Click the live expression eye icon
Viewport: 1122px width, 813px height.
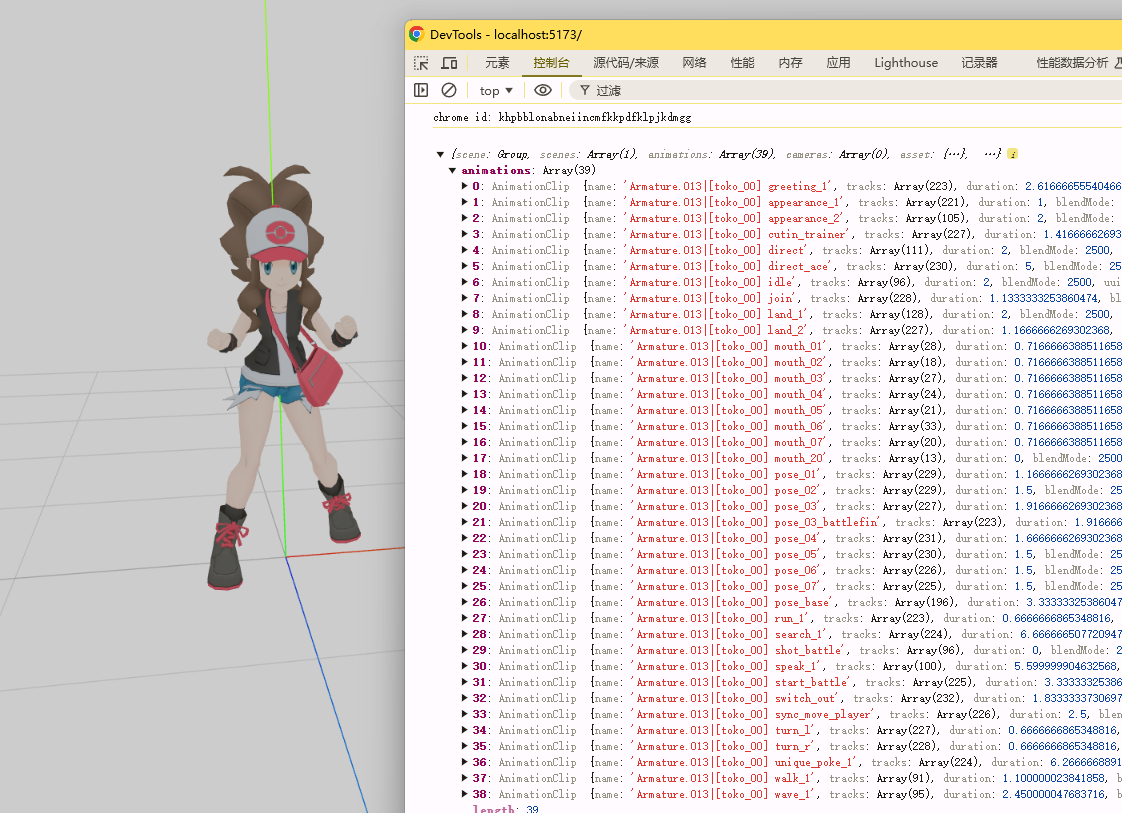542,90
